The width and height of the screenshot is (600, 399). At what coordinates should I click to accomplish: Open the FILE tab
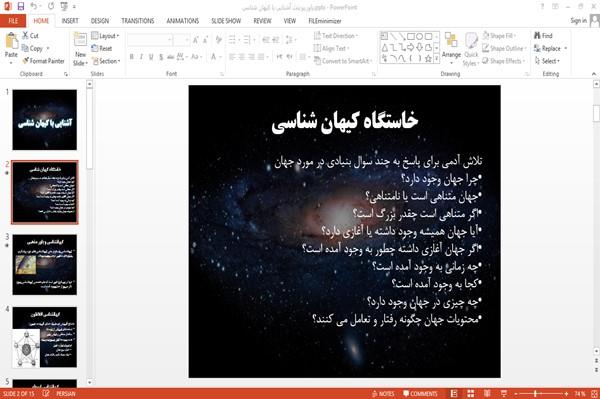click(13, 21)
